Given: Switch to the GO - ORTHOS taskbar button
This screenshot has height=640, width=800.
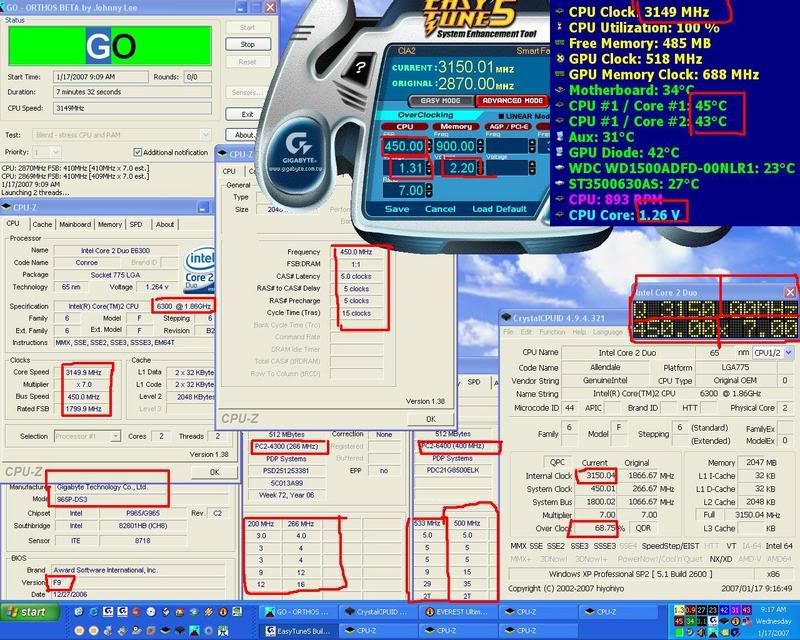Looking at the screenshot, I should coord(297,611).
